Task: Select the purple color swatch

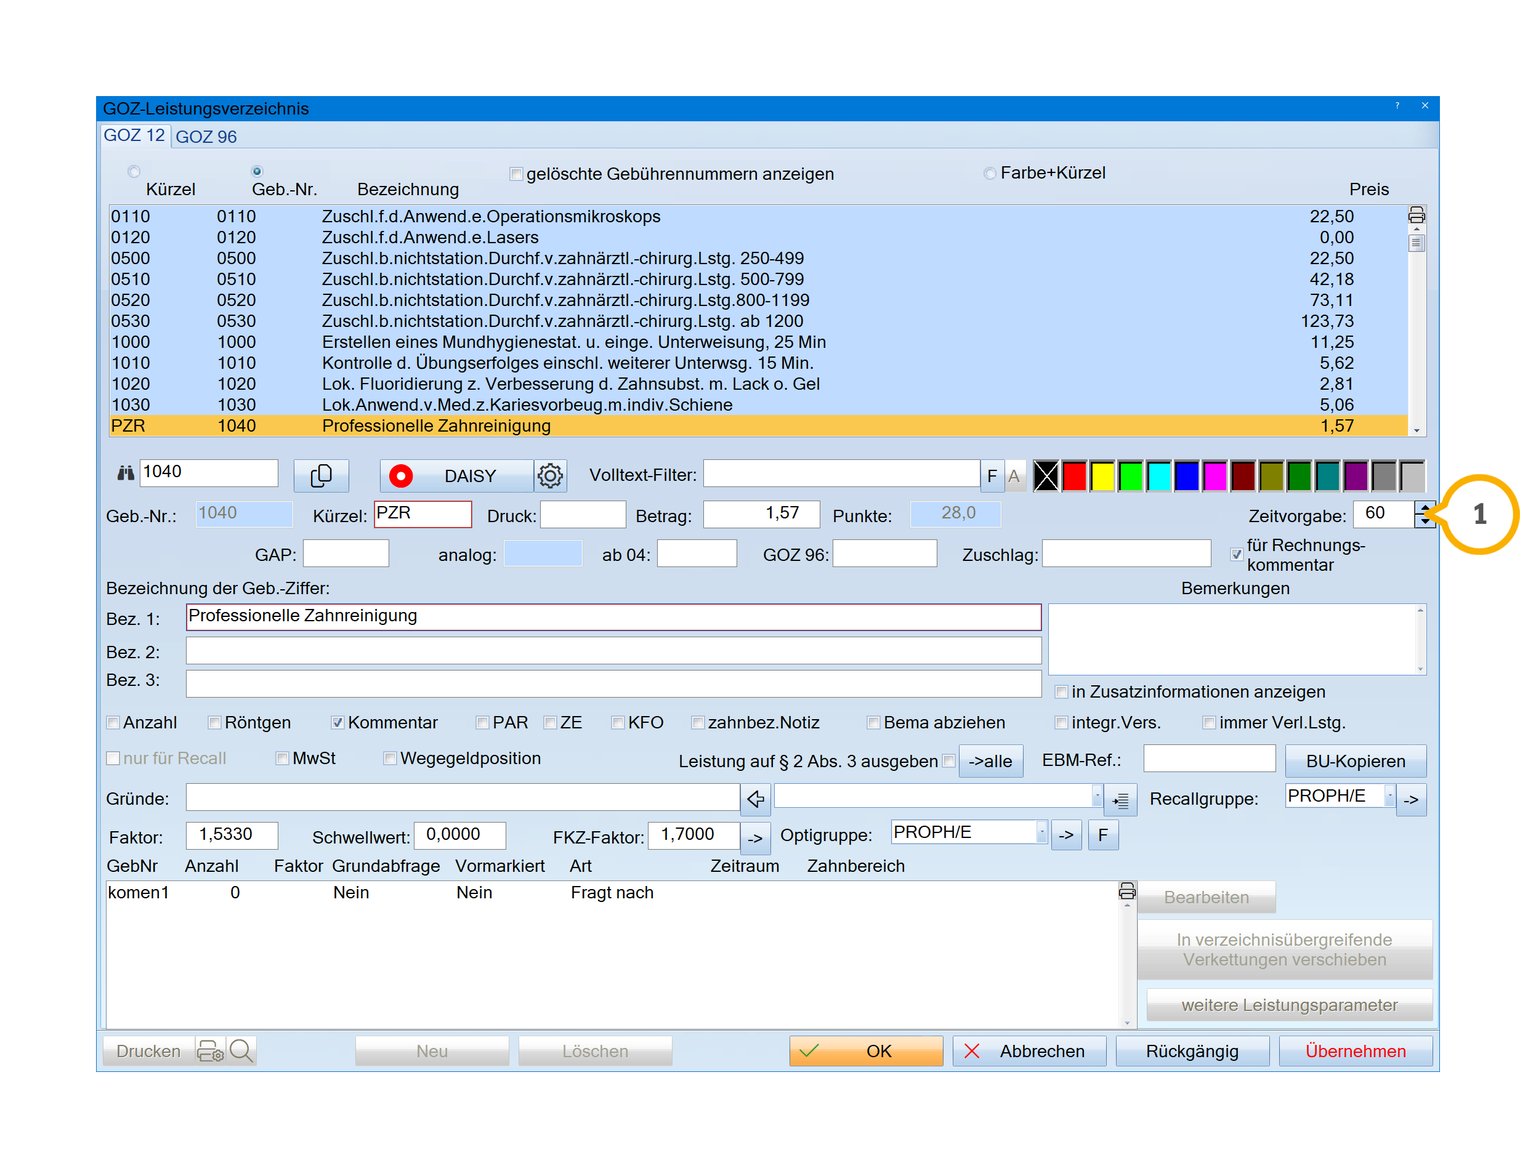Action: click(1356, 476)
